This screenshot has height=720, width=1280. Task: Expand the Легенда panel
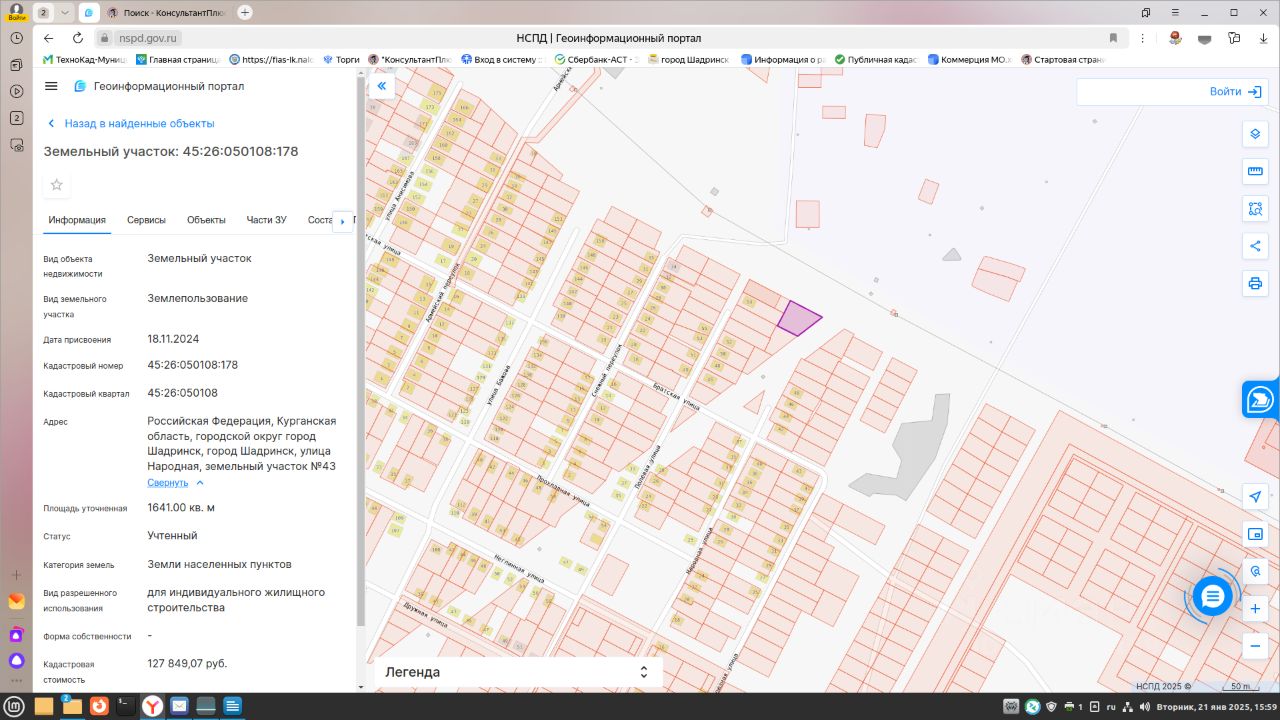tap(644, 672)
